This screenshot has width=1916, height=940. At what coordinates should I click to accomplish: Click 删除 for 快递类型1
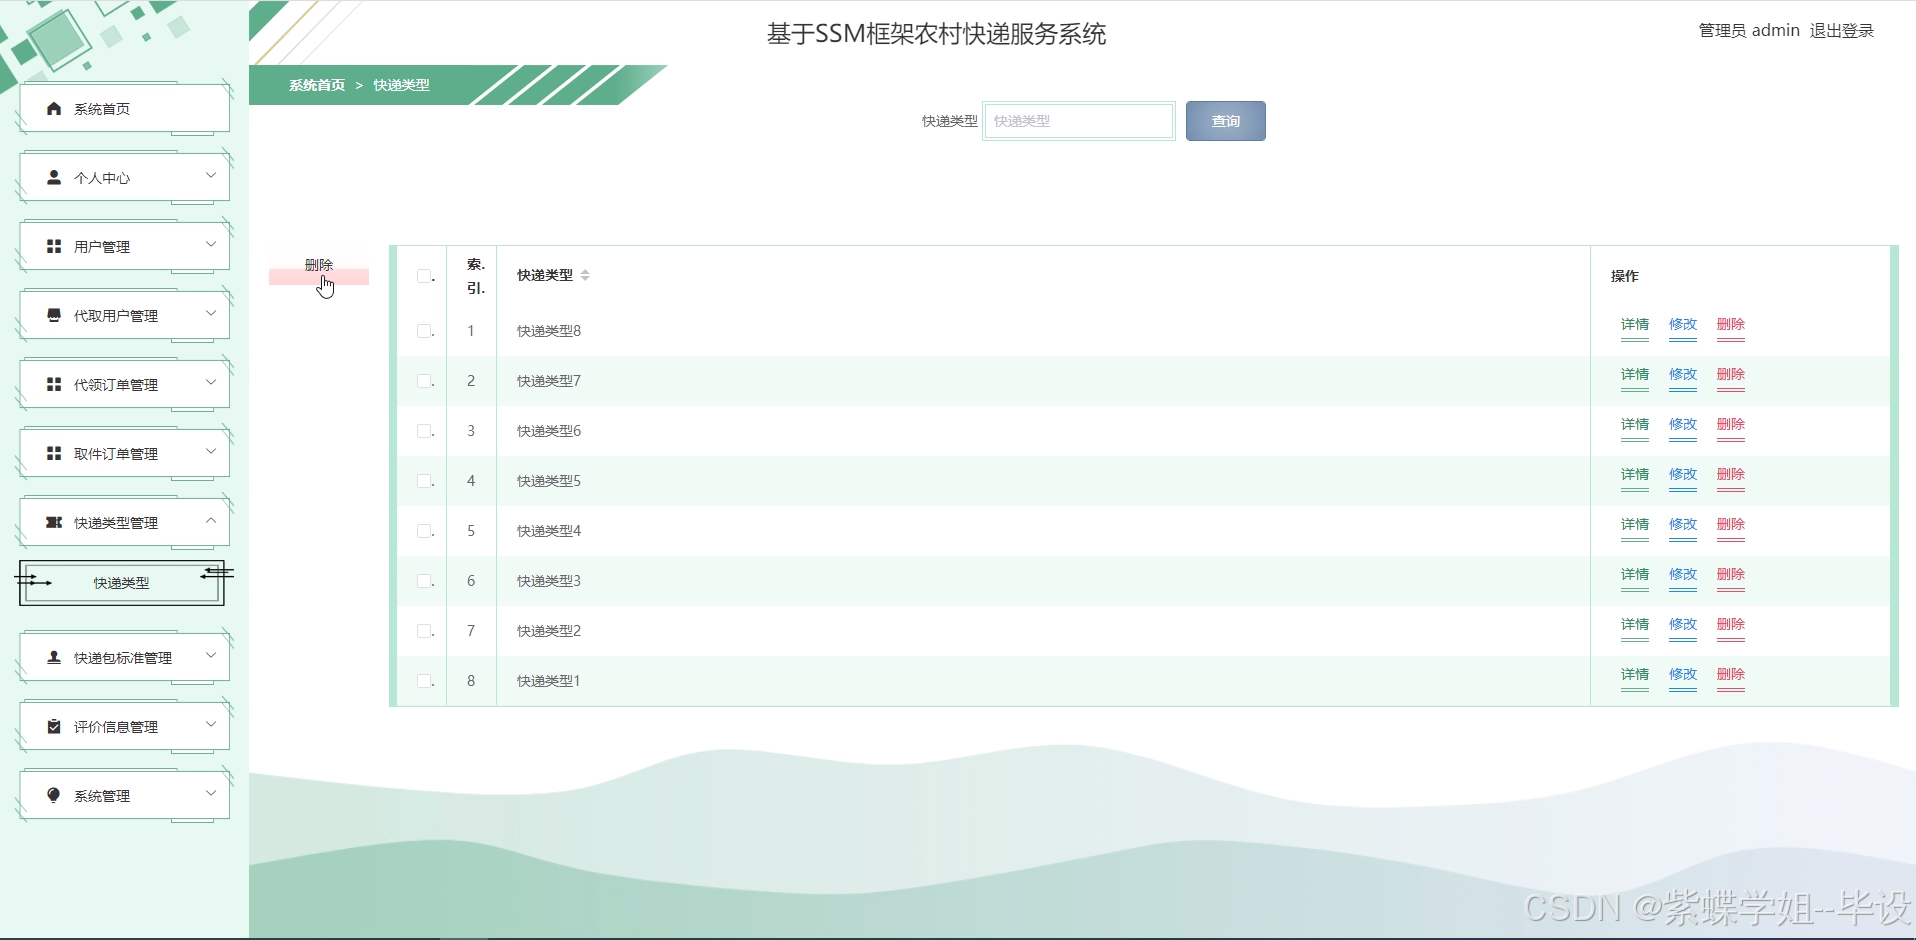pyautogui.click(x=1731, y=675)
